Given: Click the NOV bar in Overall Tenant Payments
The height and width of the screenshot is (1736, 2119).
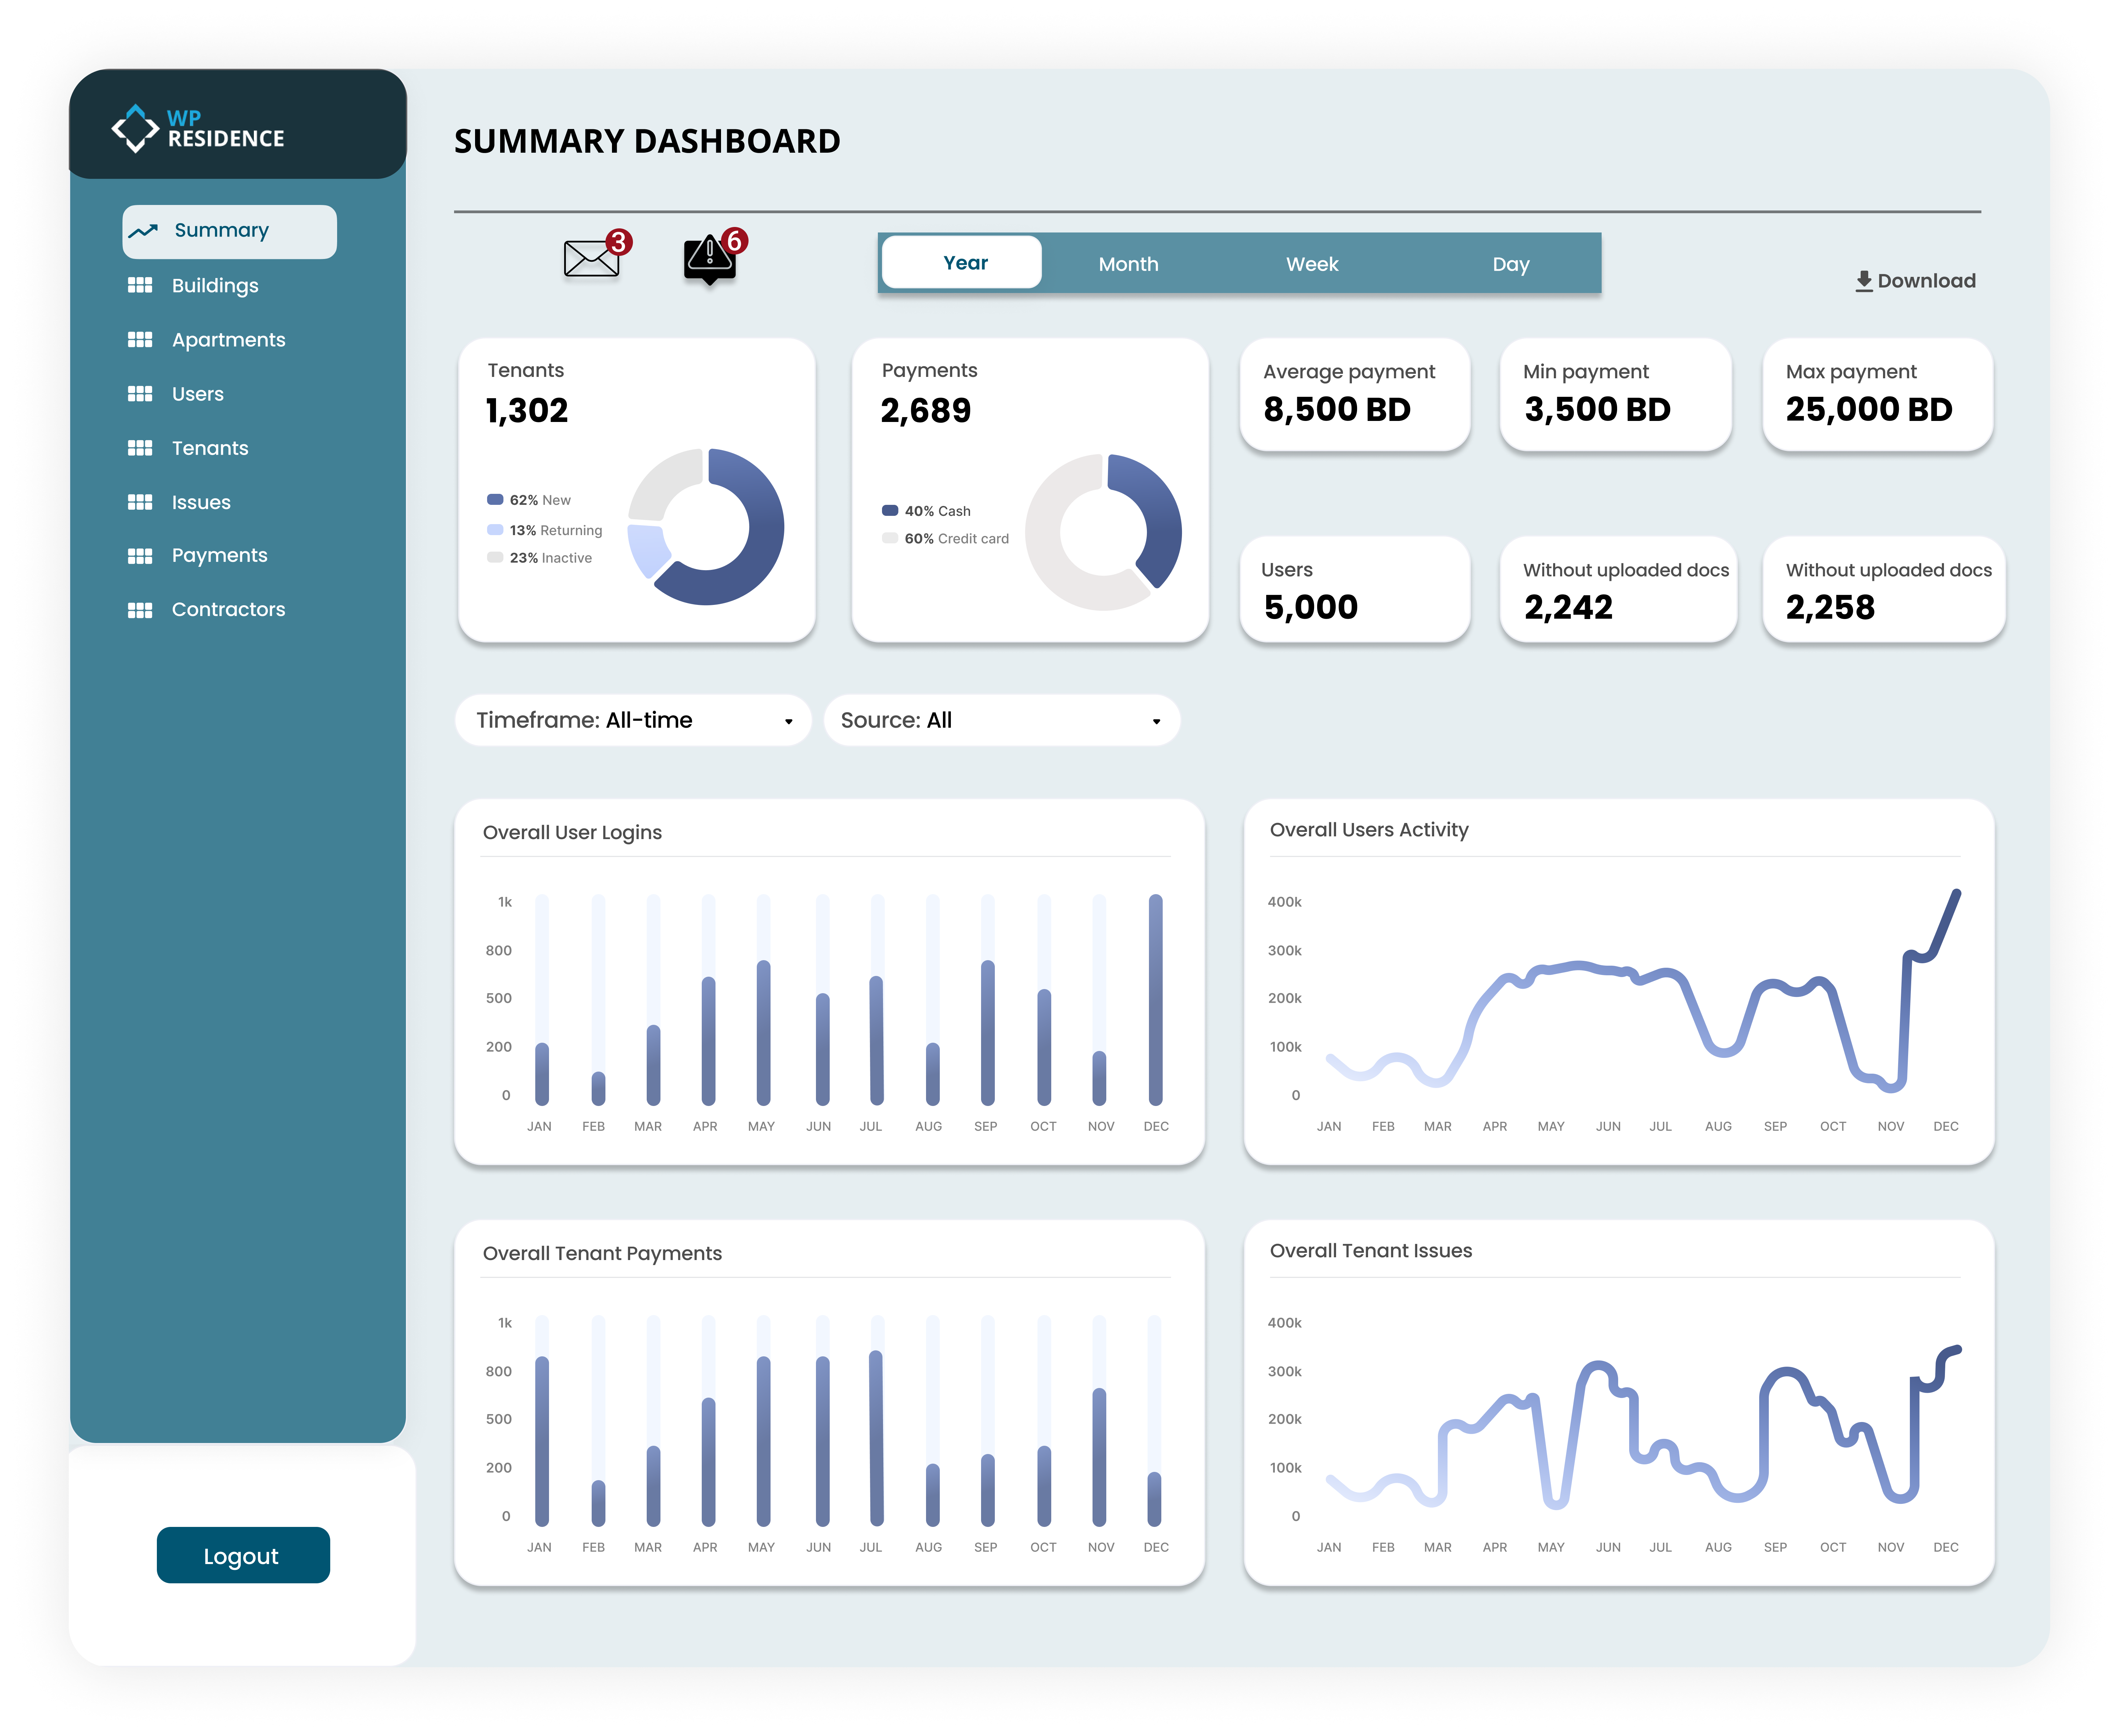Looking at the screenshot, I should [x=1099, y=1457].
